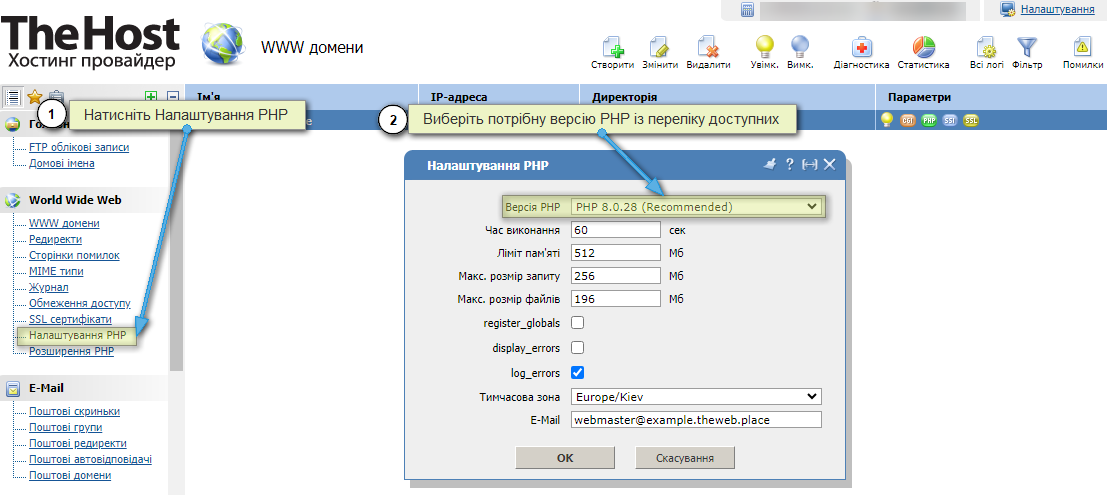
Task: Select the menu list view icon
Action: point(12,97)
